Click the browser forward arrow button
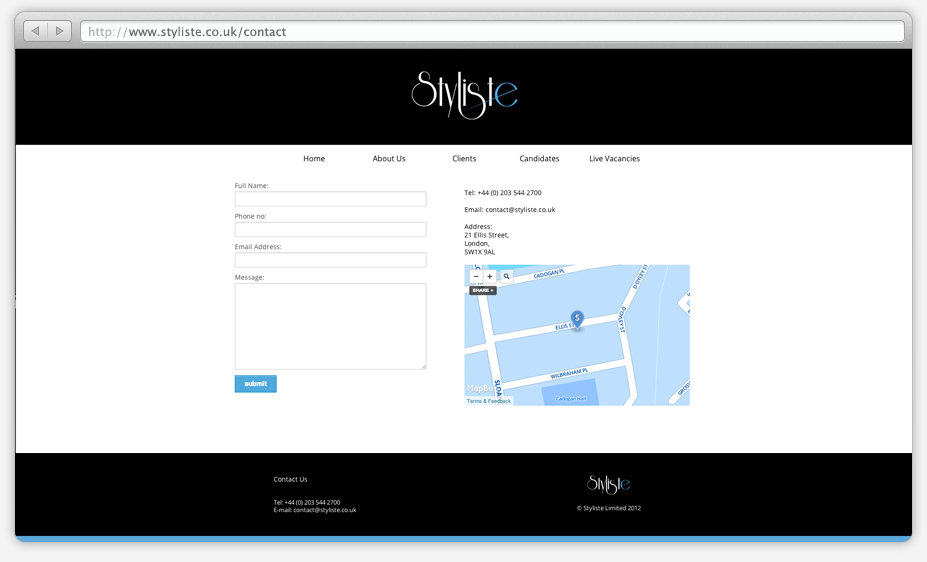Image resolution: width=927 pixels, height=562 pixels. pyautogui.click(x=60, y=31)
